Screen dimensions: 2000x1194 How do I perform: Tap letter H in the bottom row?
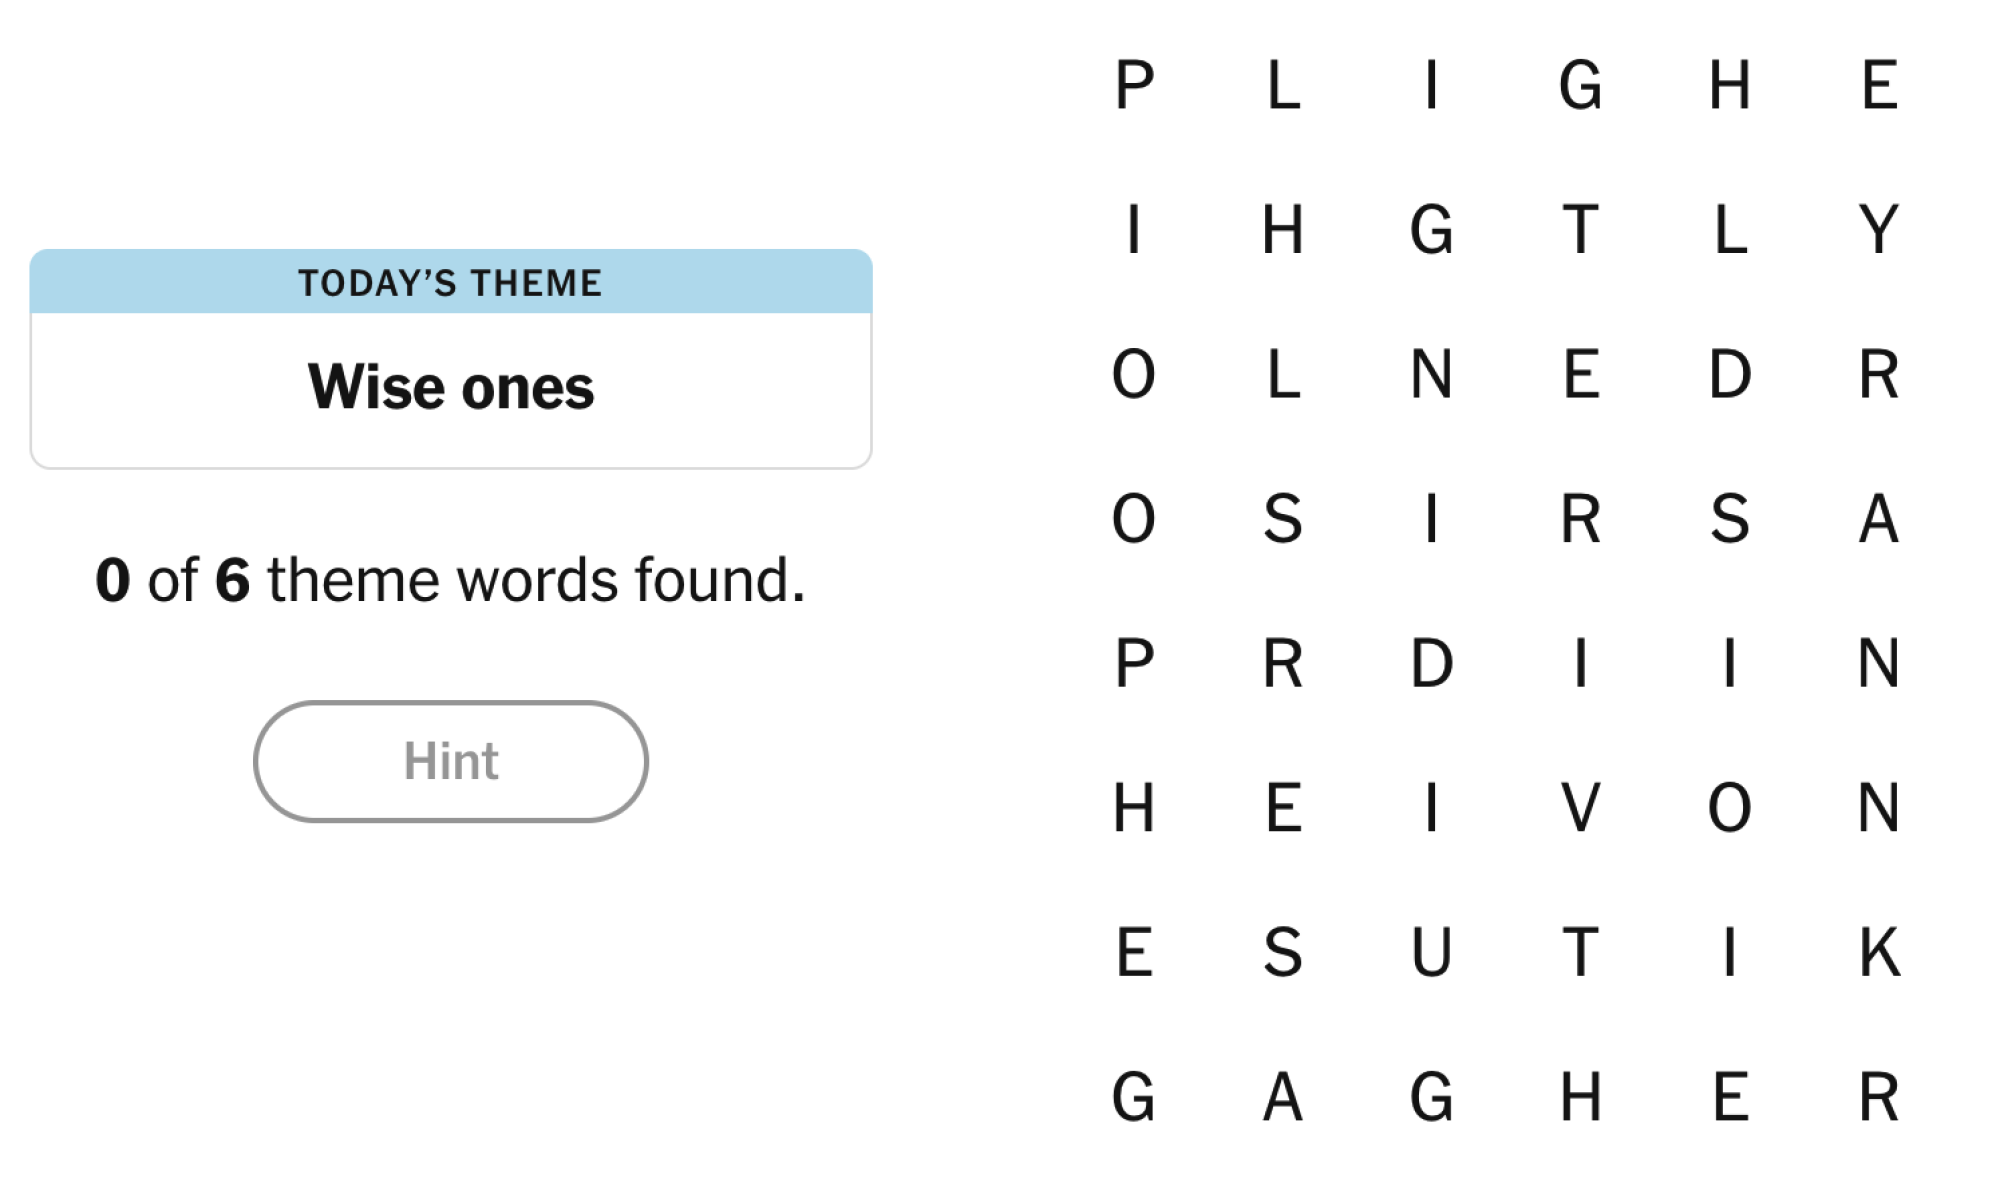[1580, 1097]
